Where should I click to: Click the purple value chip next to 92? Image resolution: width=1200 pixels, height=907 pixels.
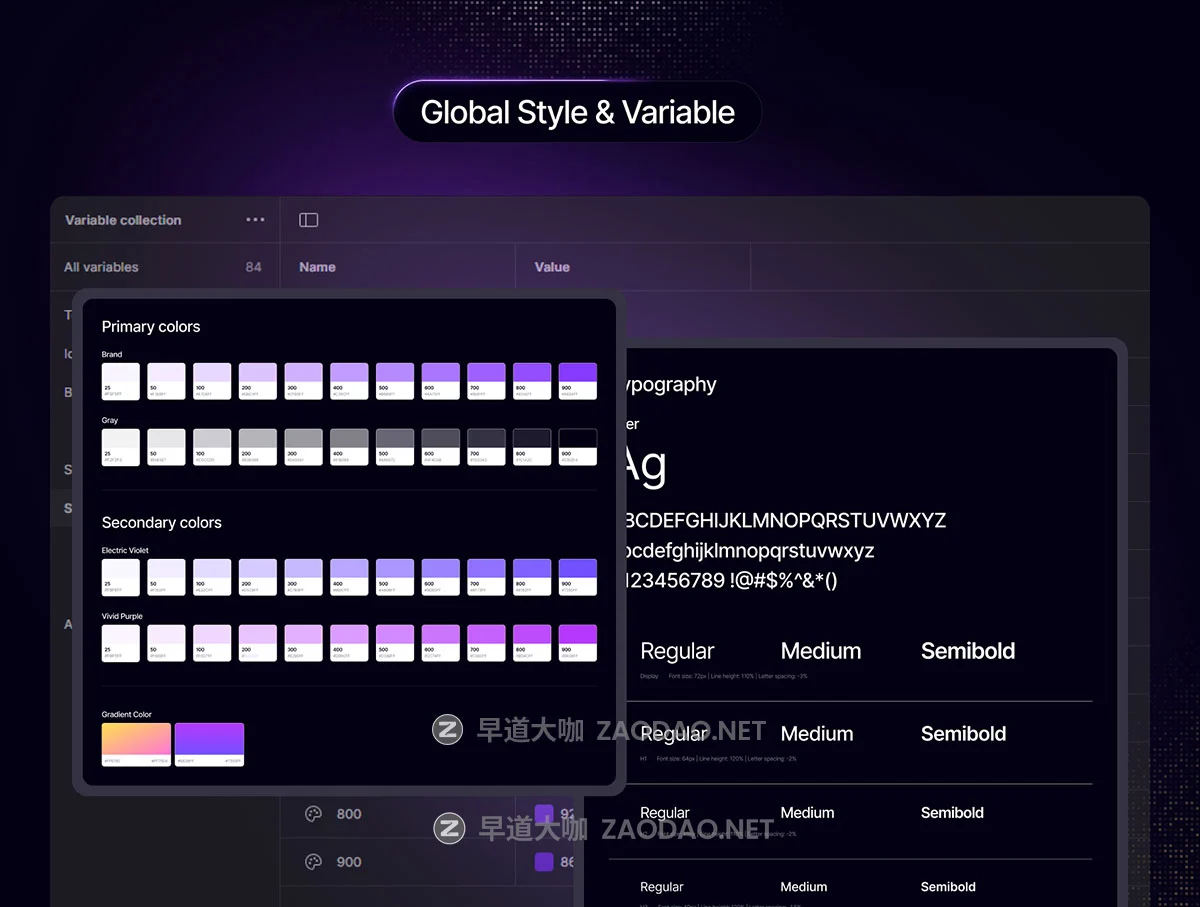(545, 813)
